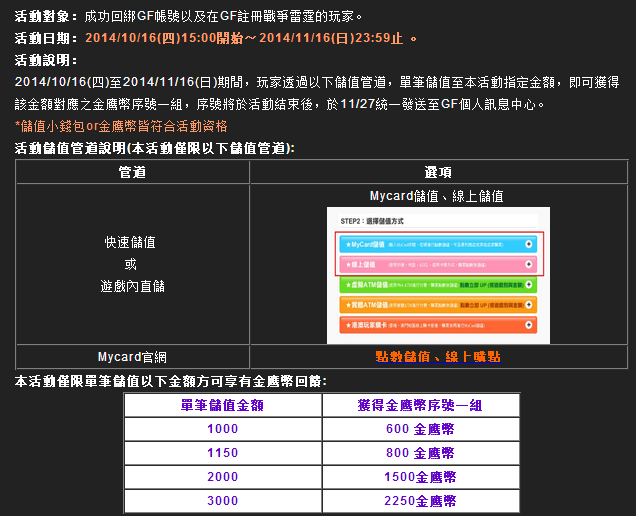
Task: Select the 3000 amount cell
Action: [223, 501]
